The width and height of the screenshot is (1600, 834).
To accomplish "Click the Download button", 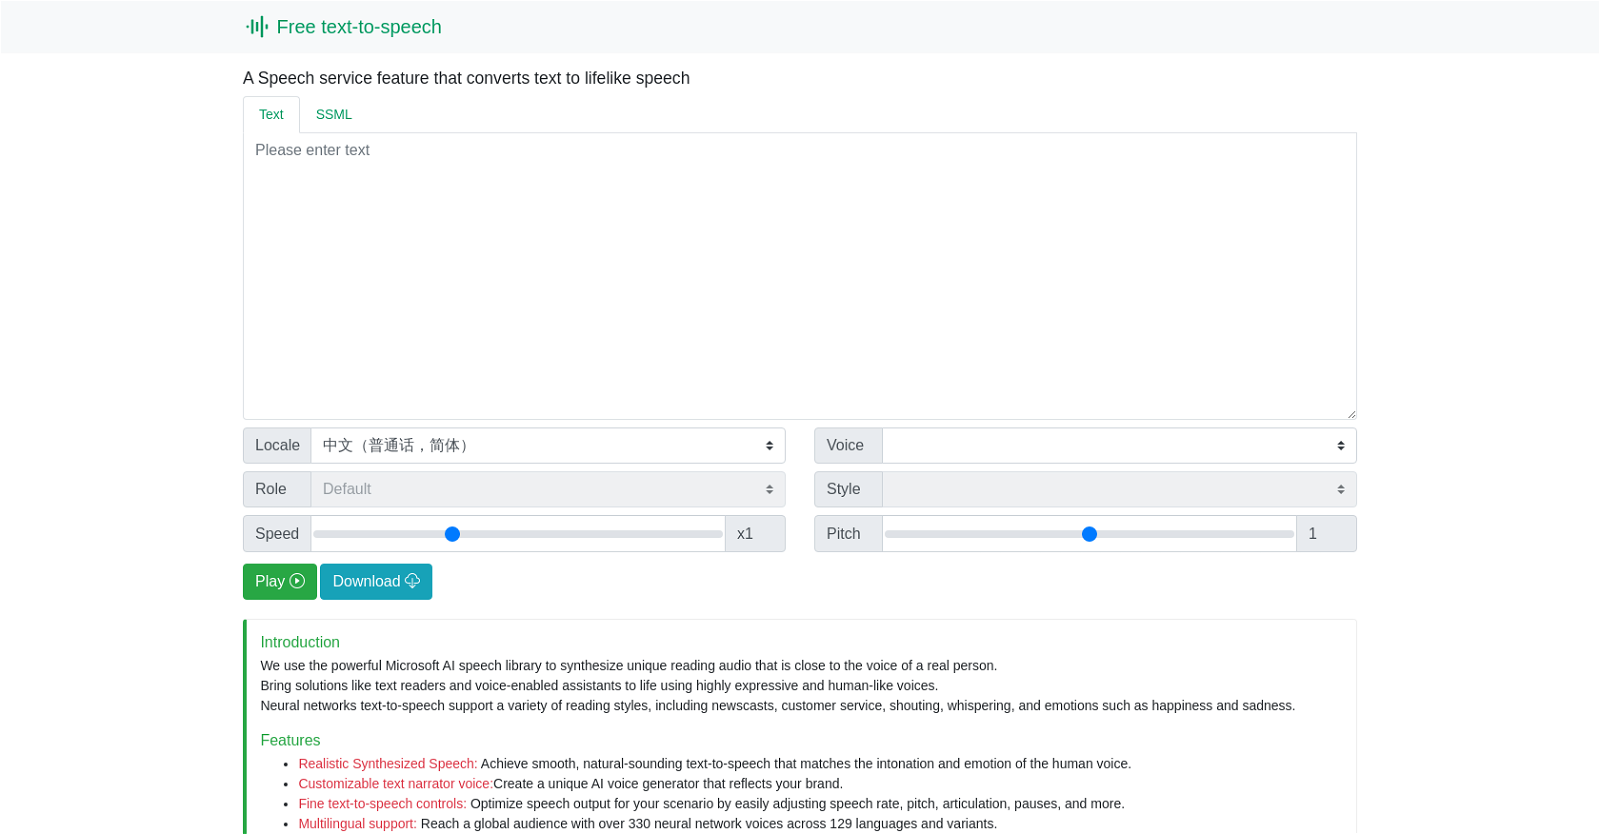I will pos(376,582).
